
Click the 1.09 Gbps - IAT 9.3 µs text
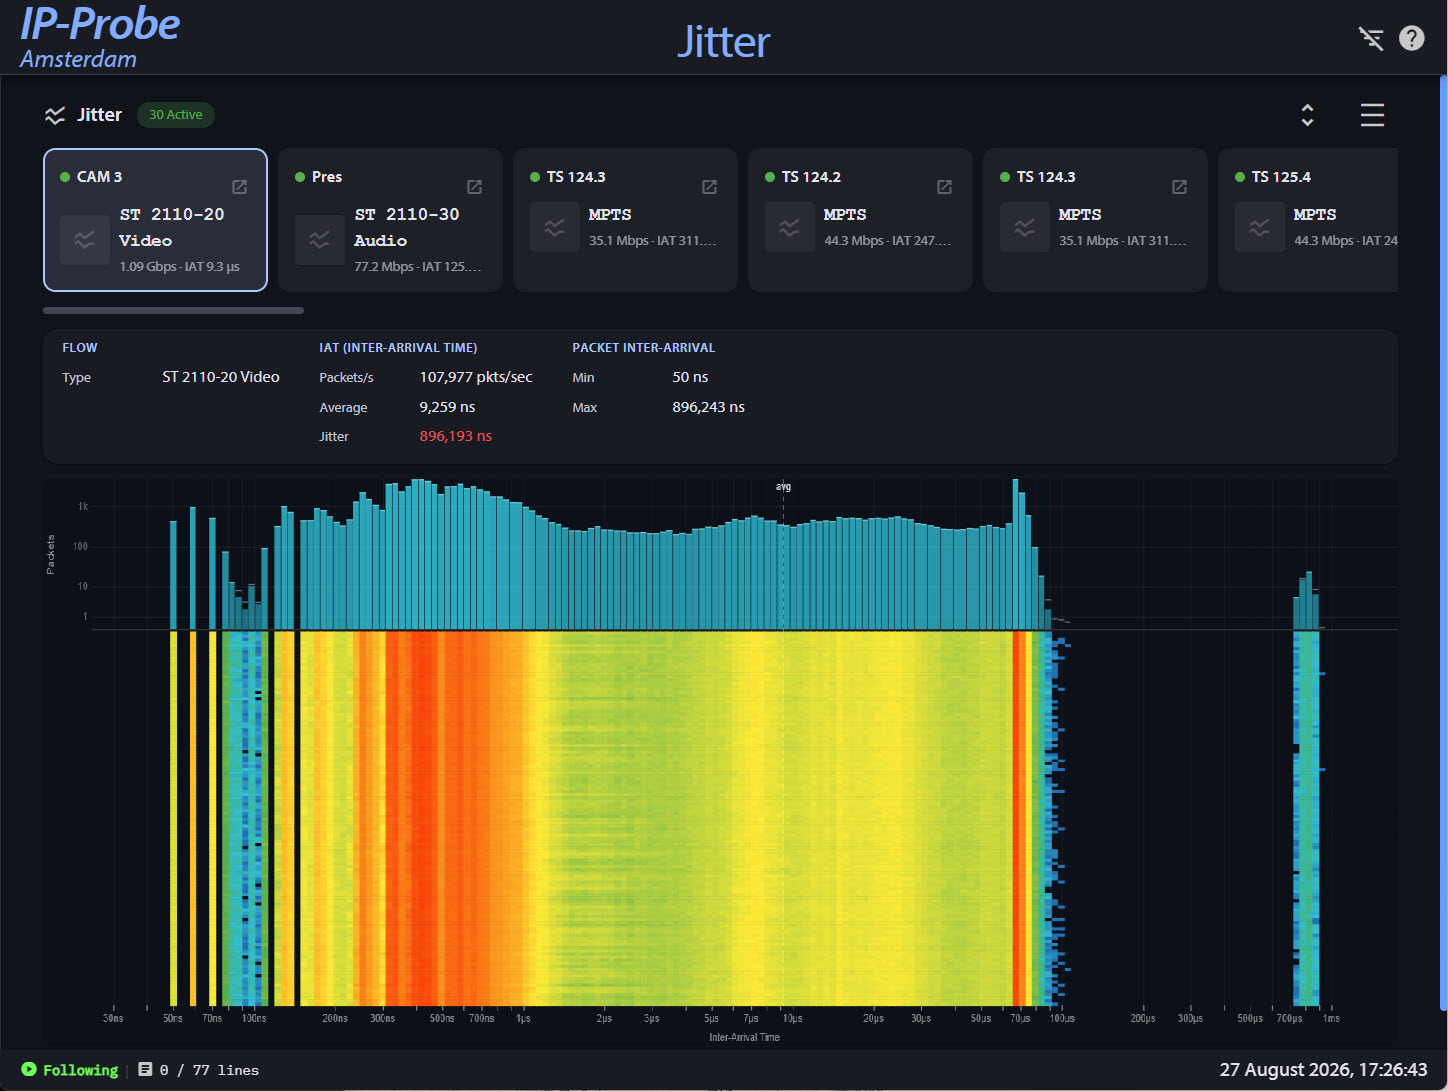[180, 267]
